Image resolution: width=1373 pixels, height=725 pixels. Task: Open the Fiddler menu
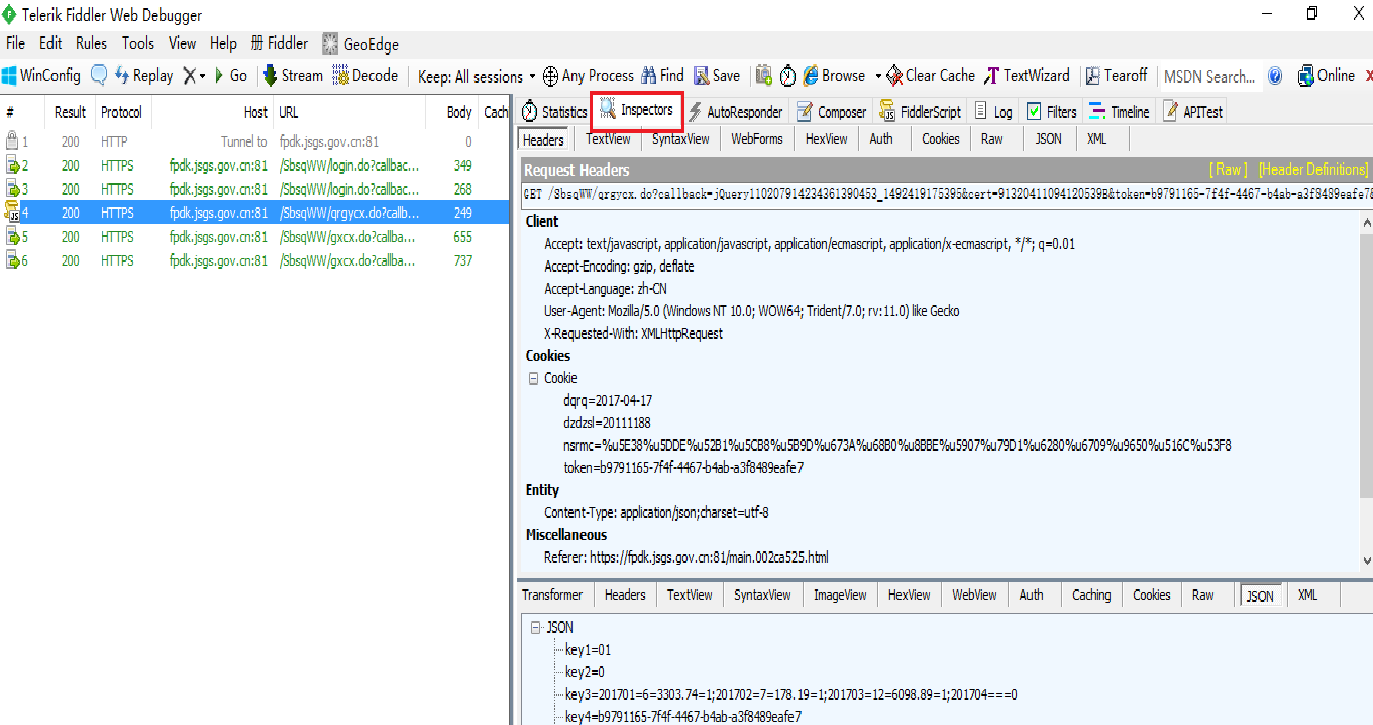pyautogui.click(x=279, y=43)
